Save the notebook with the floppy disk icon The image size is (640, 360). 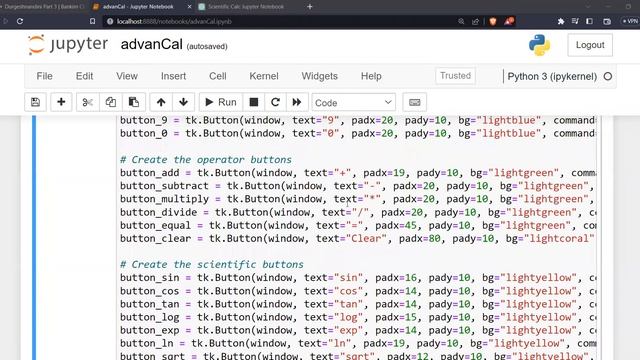pos(36,102)
